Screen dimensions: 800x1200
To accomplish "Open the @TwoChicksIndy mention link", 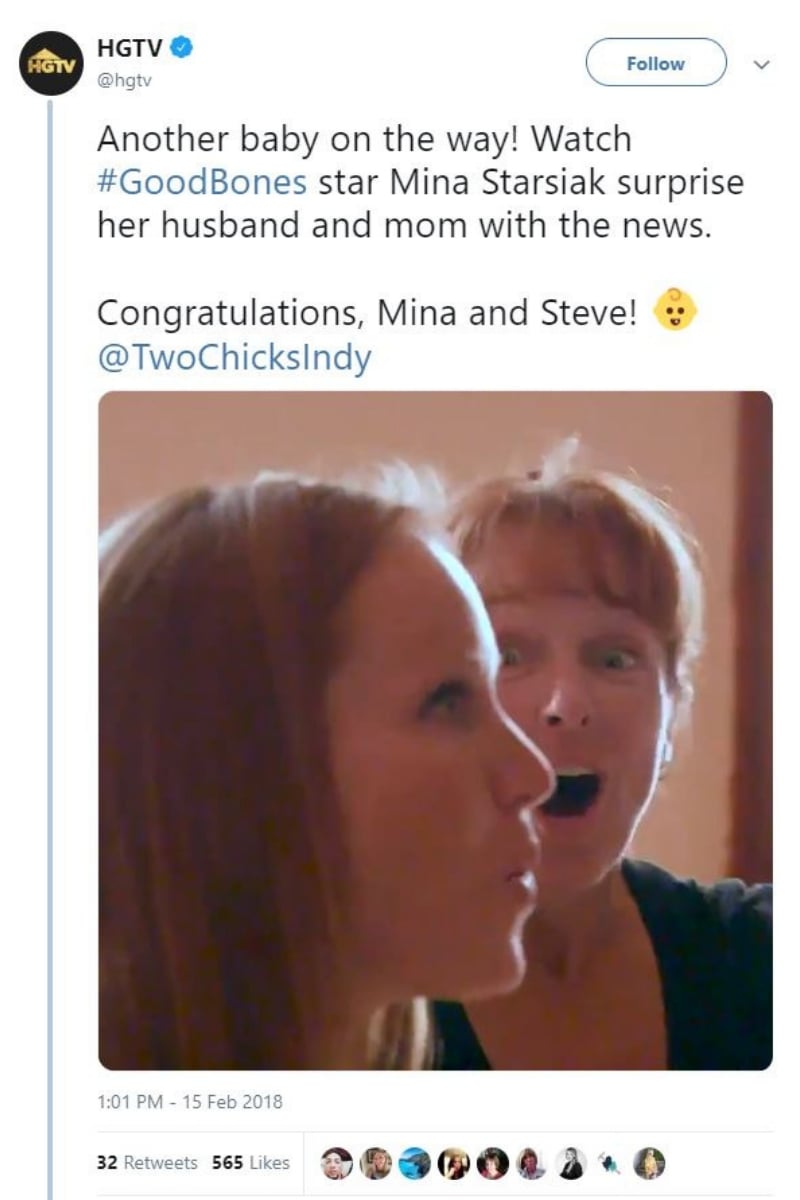I will pyautogui.click(x=234, y=357).
